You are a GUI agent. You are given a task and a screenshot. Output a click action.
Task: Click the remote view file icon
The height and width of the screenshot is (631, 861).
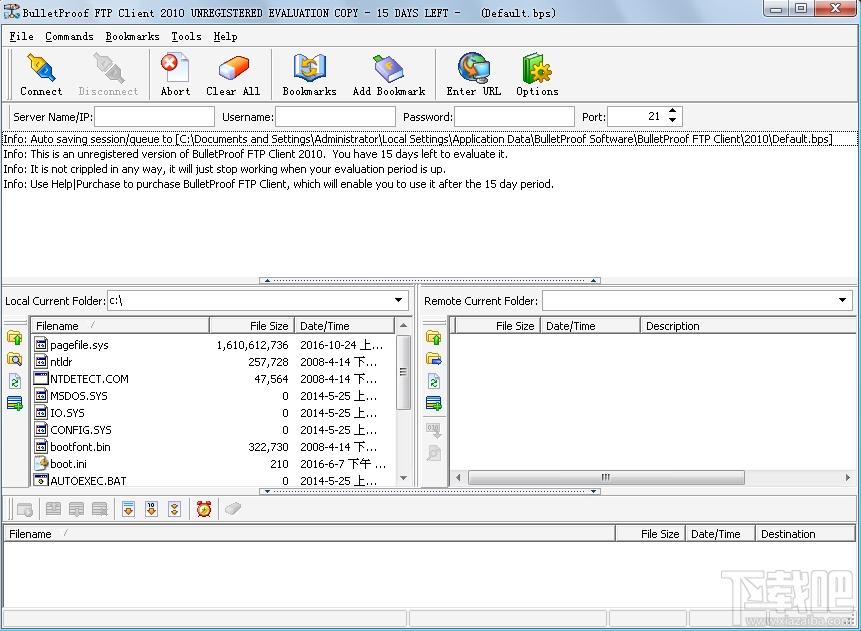point(434,453)
